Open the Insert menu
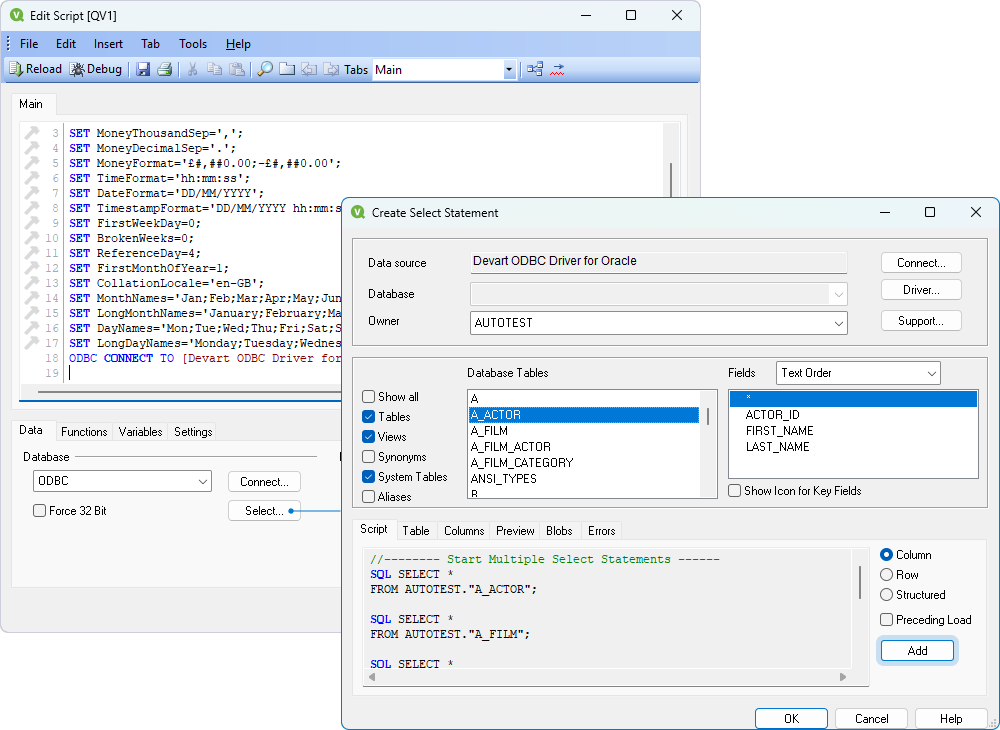The image size is (1000, 730). pos(108,44)
